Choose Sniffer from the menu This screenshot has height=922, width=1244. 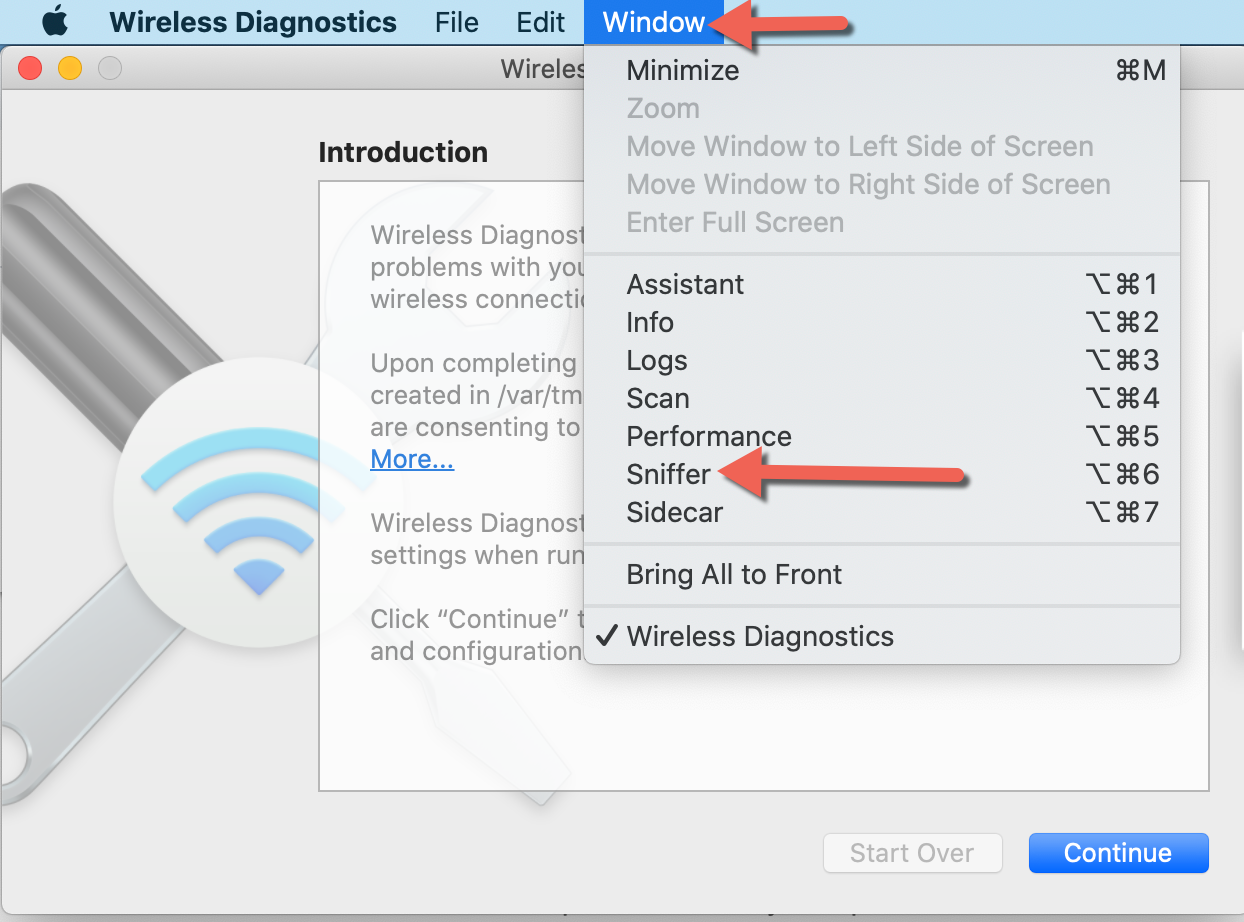click(x=669, y=475)
